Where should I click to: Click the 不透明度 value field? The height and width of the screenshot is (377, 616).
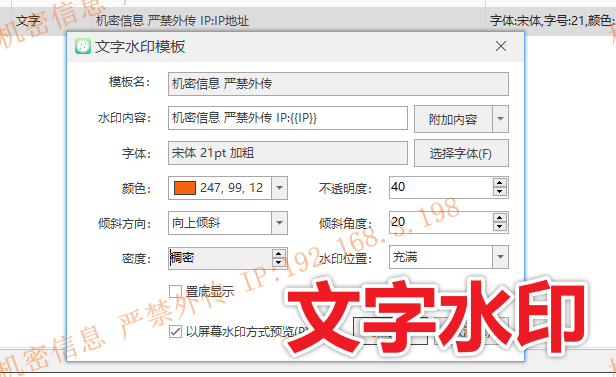point(441,187)
